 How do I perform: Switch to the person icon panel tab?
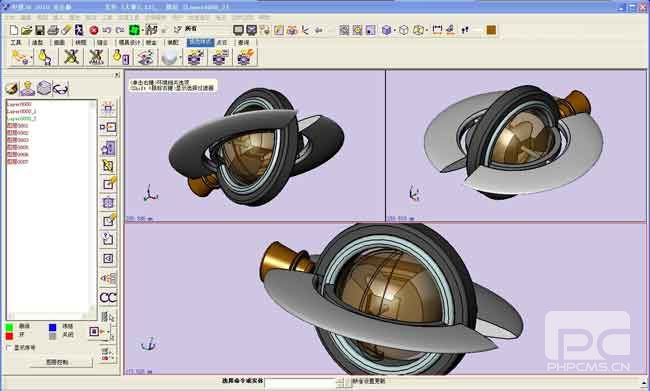[28, 88]
